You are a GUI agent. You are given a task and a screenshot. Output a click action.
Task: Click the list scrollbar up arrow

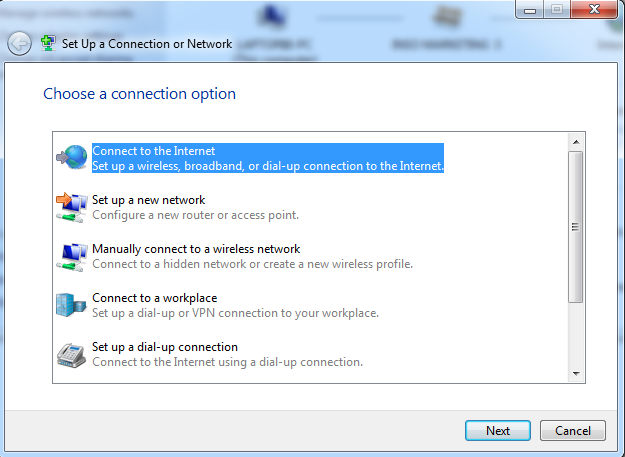(576, 142)
